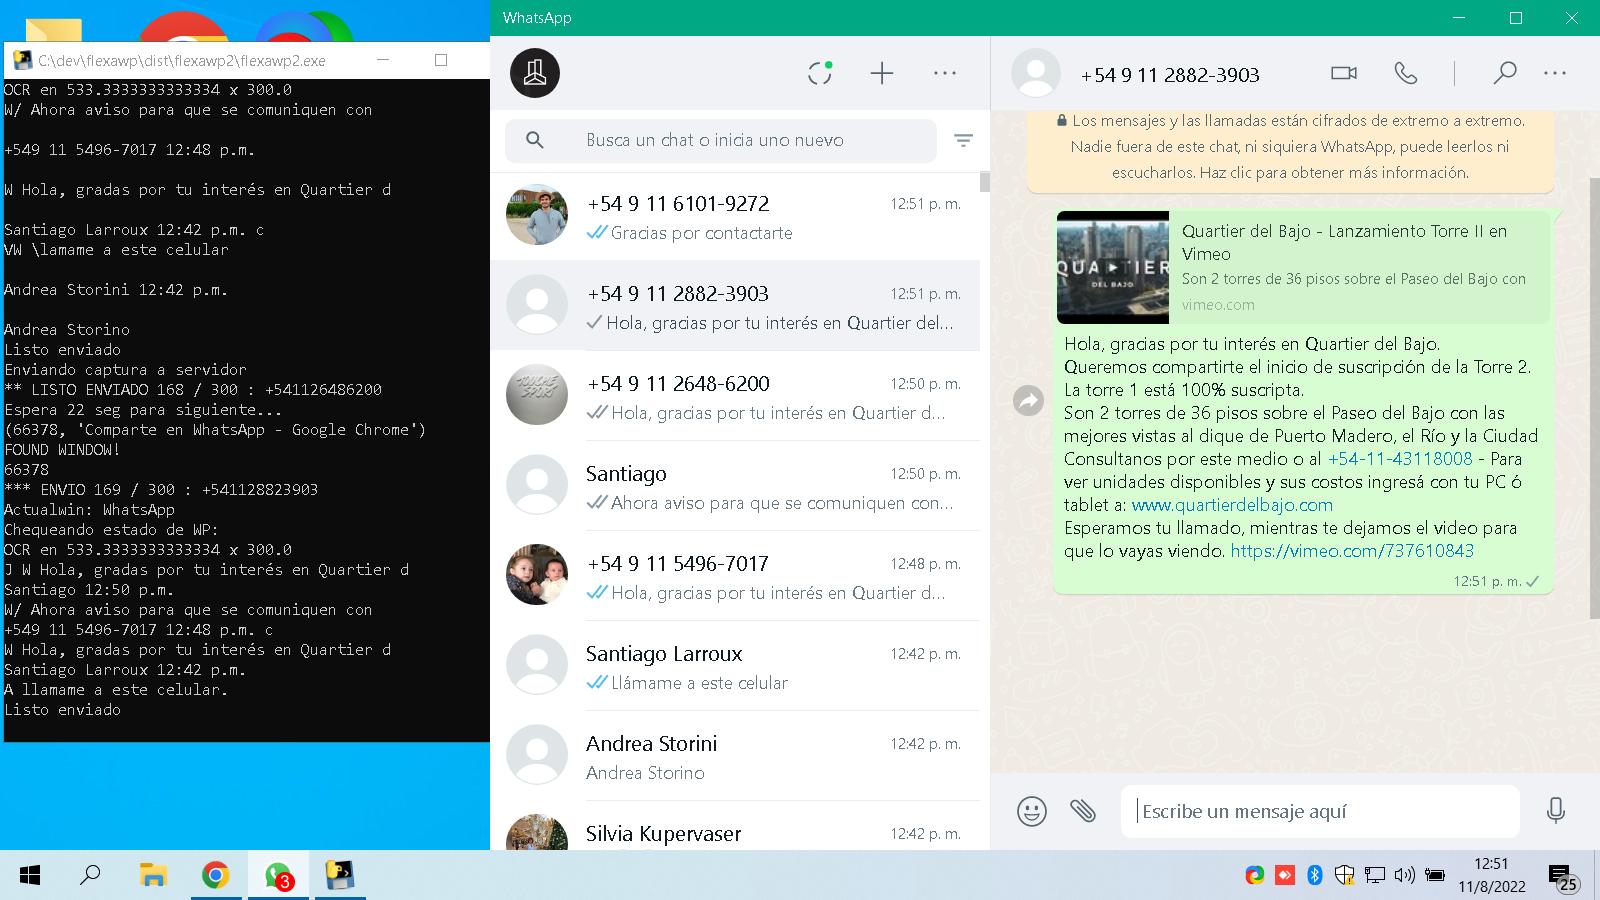Click the search magnifier in chat list
Screen dimensions: 1600x900
[x=535, y=141]
